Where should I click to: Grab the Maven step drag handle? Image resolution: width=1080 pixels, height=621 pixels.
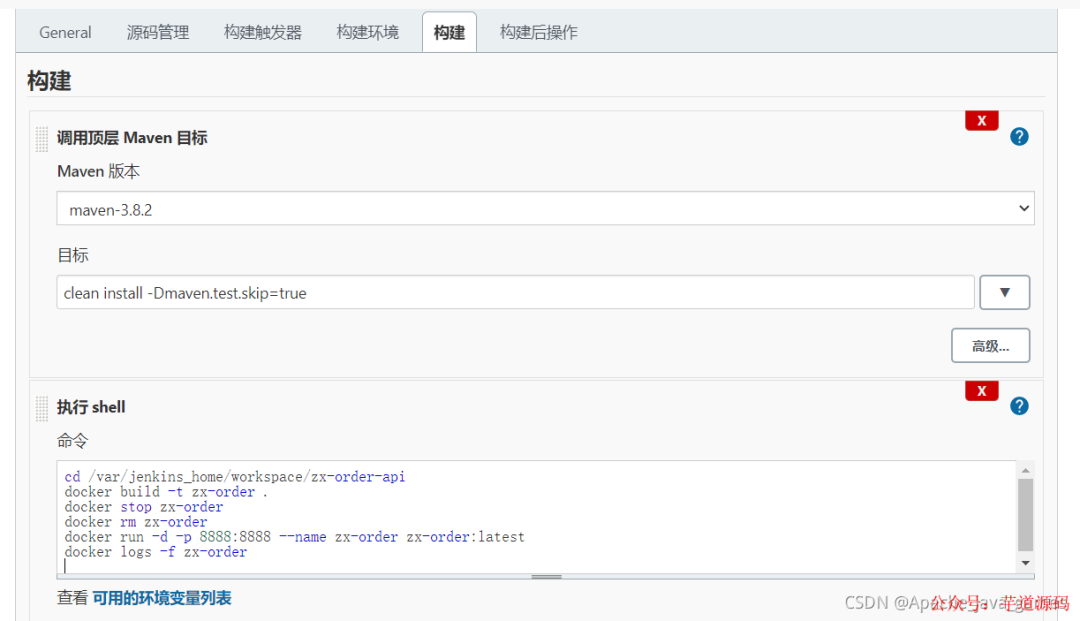pyautogui.click(x=42, y=139)
